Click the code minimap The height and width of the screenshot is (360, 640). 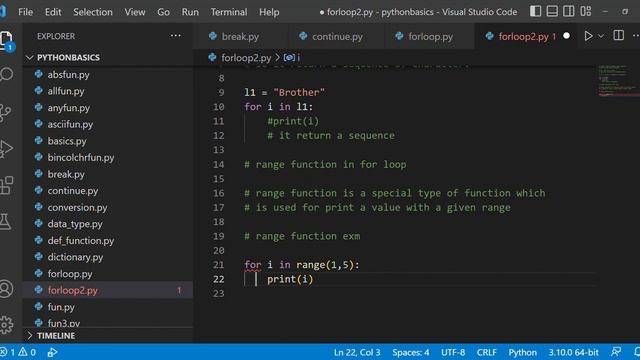[618, 80]
